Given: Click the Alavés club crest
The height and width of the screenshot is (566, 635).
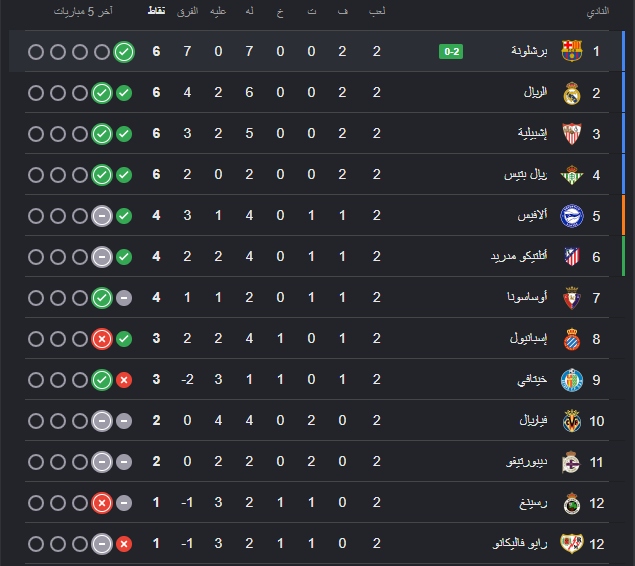Looking at the screenshot, I should (571, 216).
